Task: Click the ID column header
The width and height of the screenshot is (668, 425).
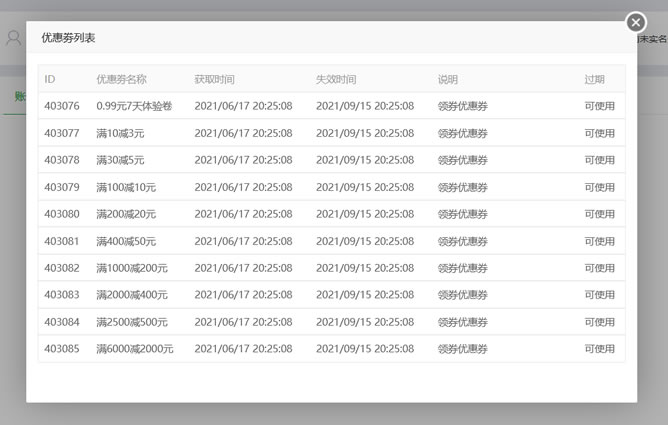Action: click(x=50, y=79)
